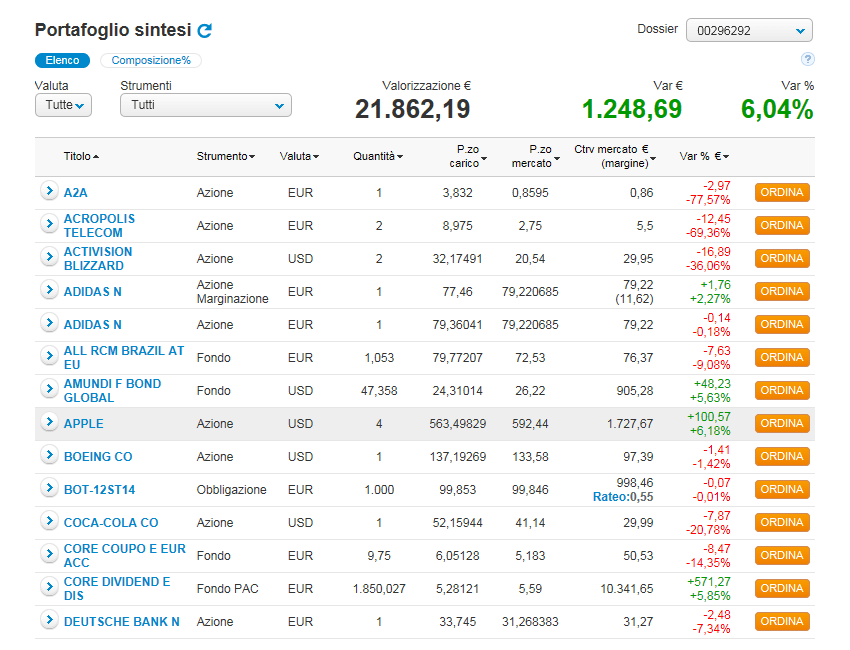This screenshot has height=650, width=850.
Task: Sort table by Valuta column header
Action: pos(299,156)
